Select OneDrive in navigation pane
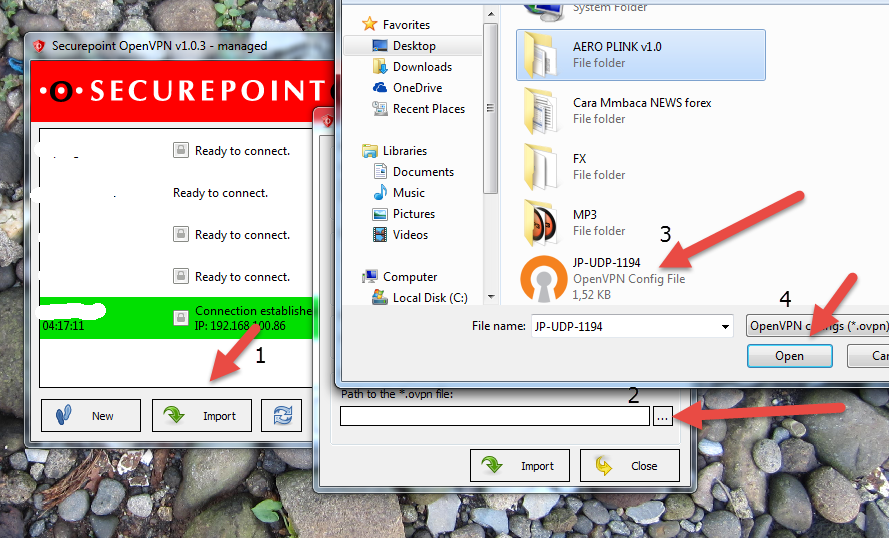The height and width of the screenshot is (538, 889). point(407,88)
